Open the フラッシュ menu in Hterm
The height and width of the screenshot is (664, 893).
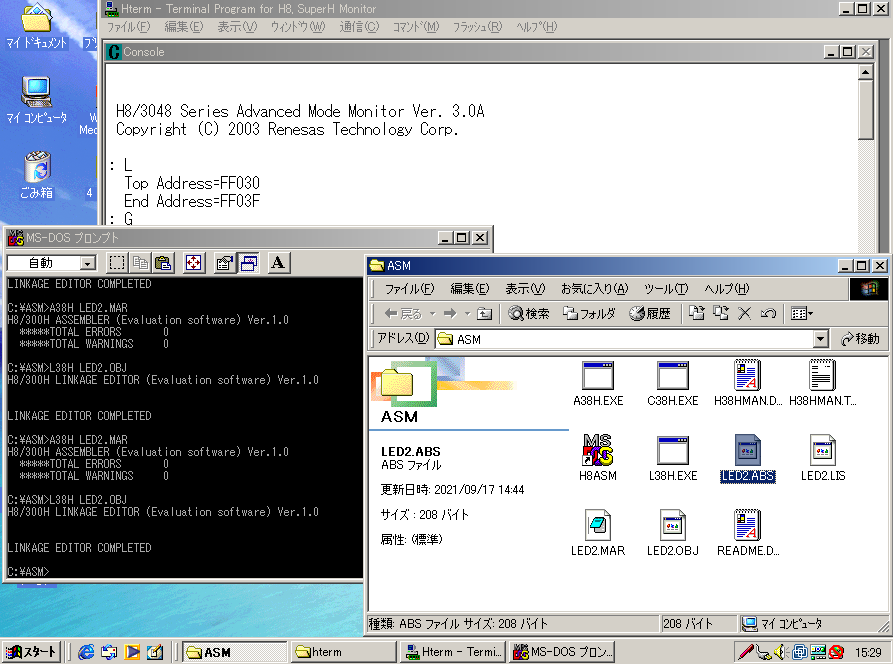477,26
